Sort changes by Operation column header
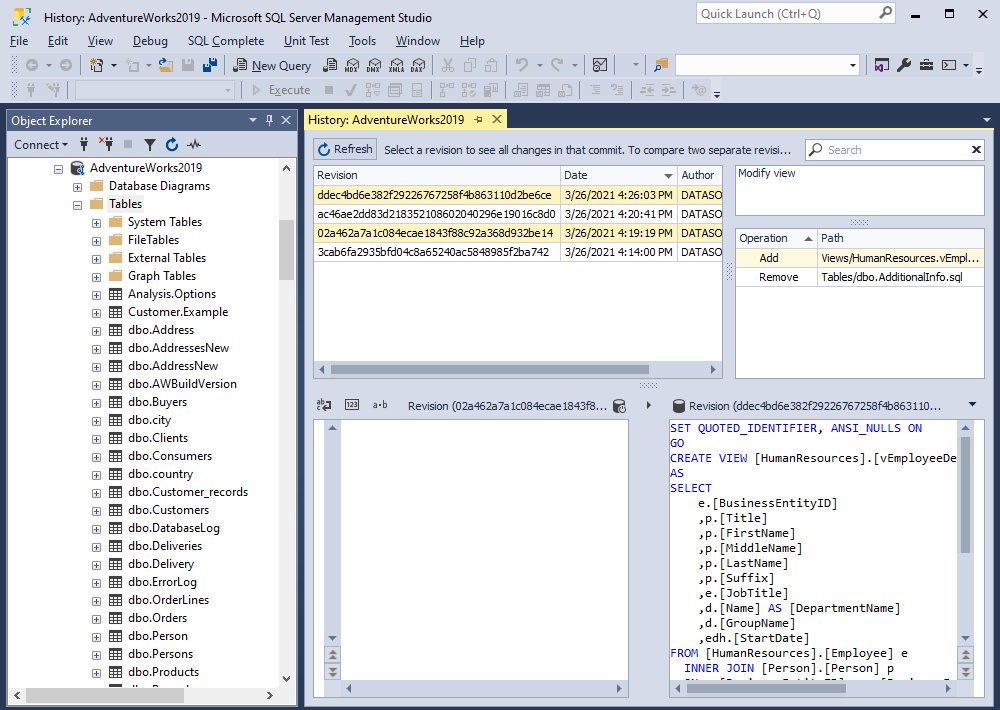This screenshot has width=1000, height=710. point(776,239)
